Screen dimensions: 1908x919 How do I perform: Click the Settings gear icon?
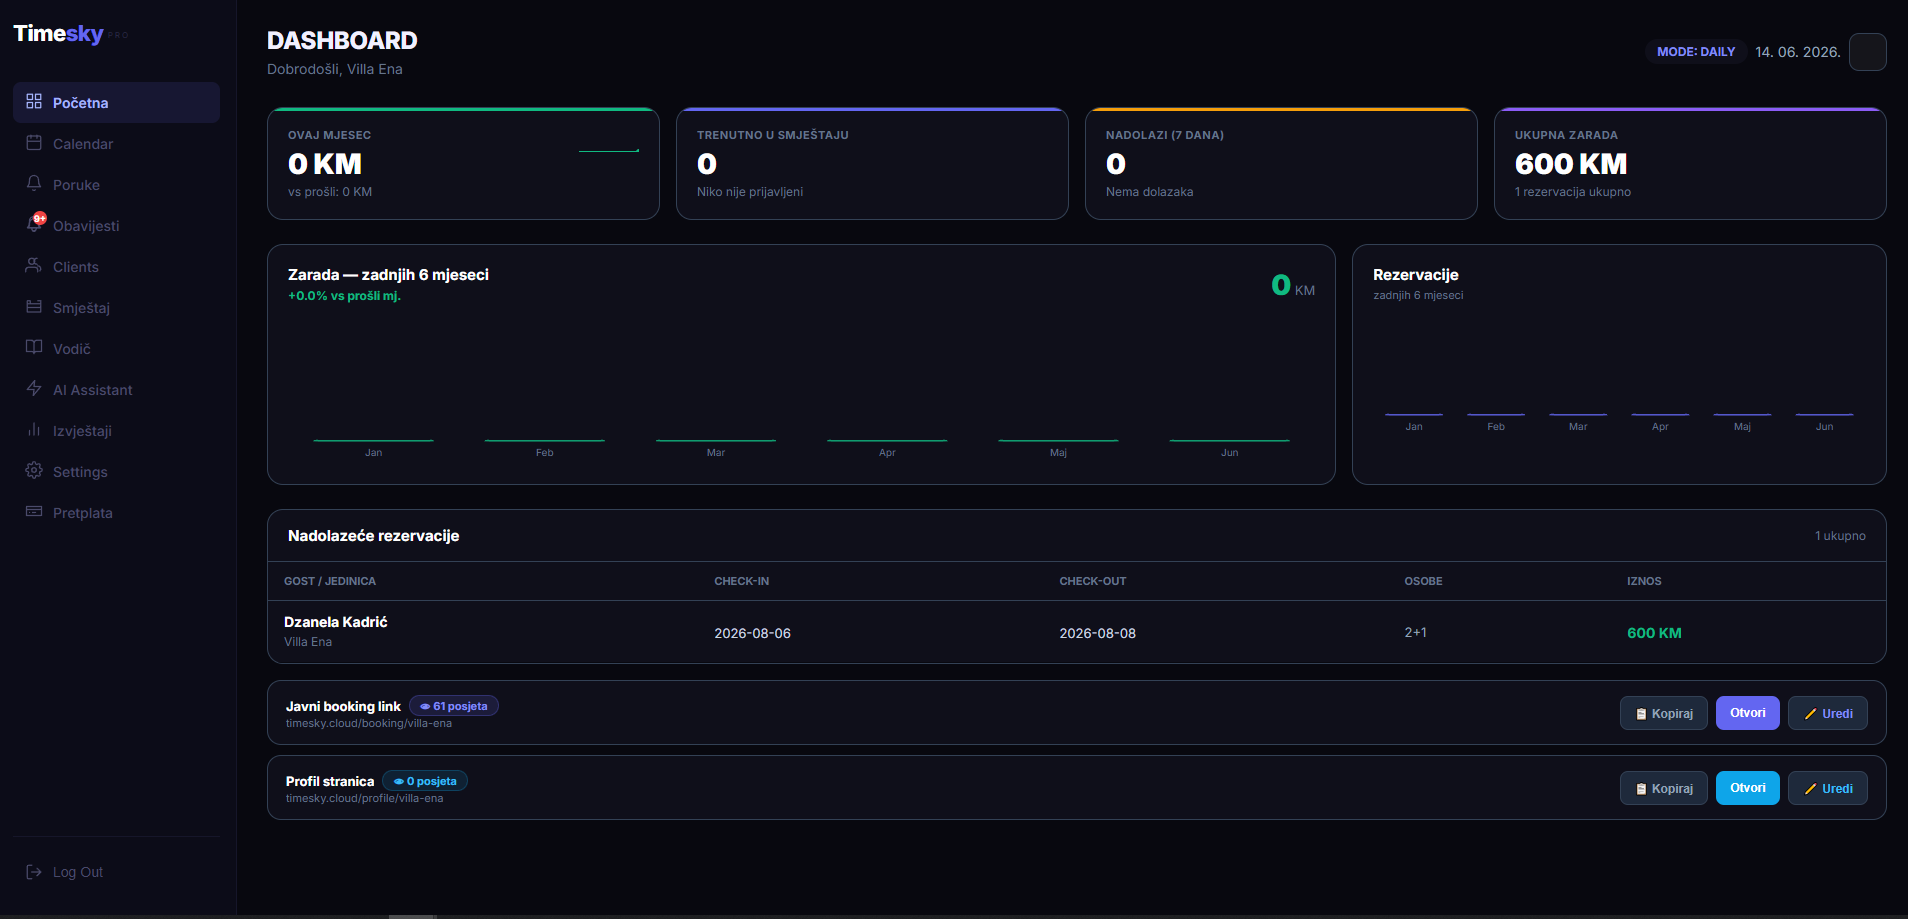tap(34, 470)
